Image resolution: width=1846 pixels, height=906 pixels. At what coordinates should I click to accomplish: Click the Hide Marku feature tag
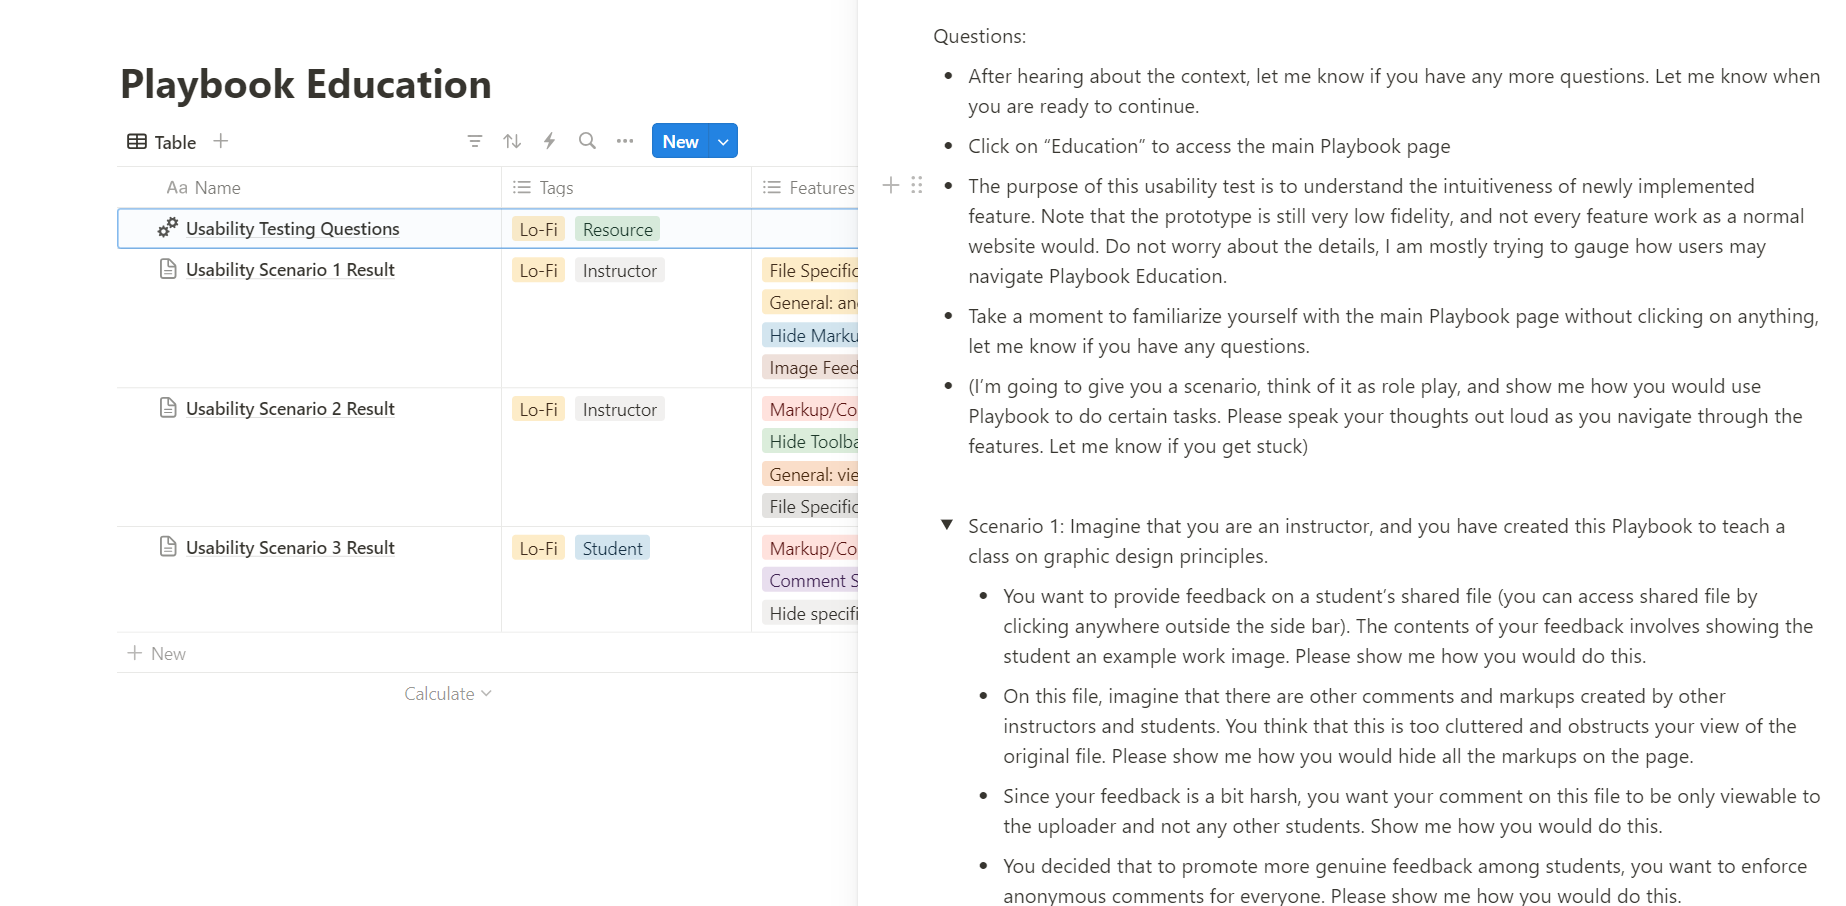(x=810, y=335)
